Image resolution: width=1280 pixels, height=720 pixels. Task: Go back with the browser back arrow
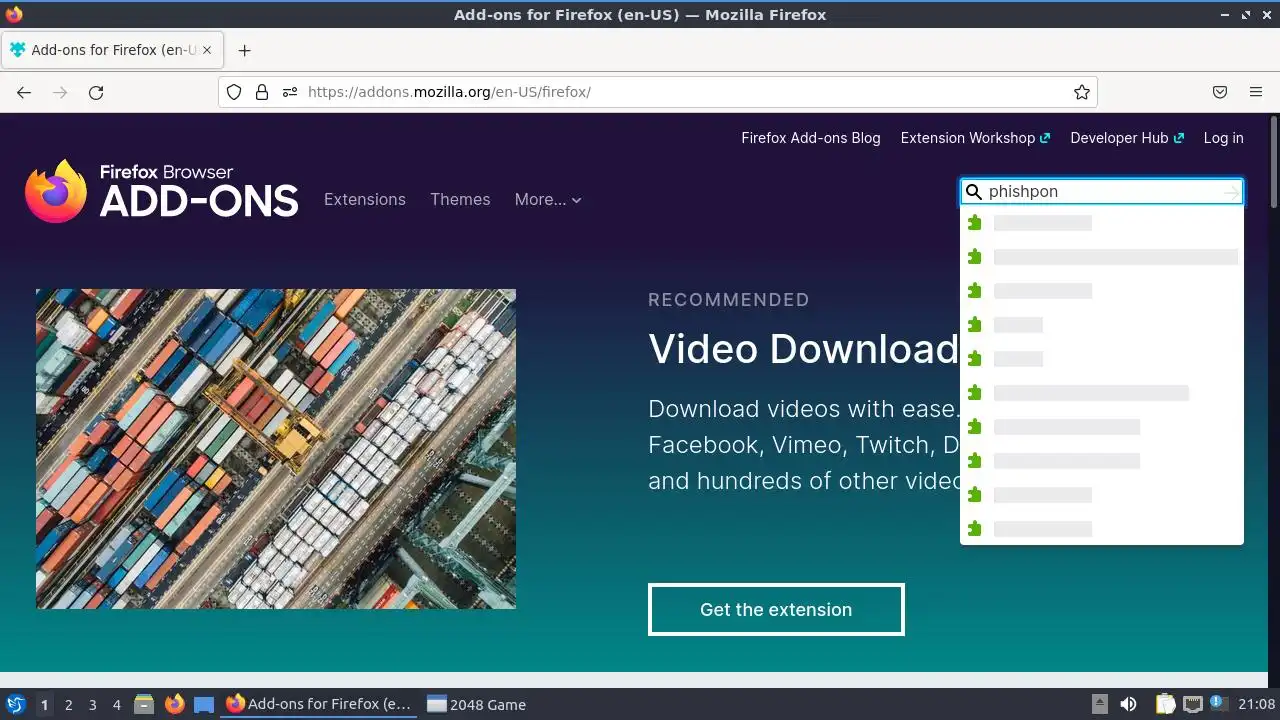(24, 92)
